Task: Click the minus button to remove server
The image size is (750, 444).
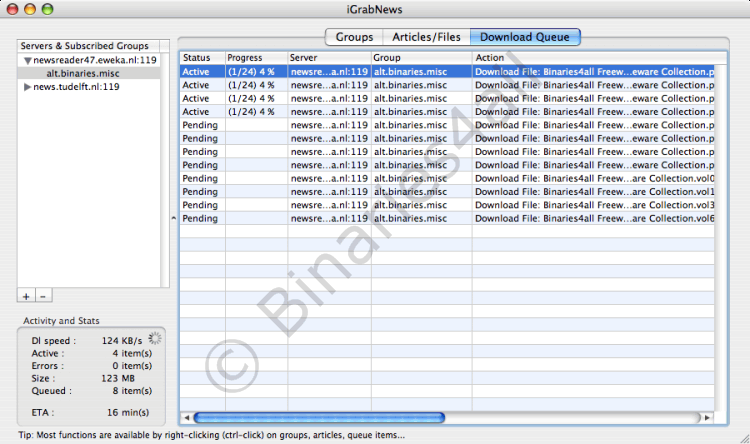Action: click(43, 296)
